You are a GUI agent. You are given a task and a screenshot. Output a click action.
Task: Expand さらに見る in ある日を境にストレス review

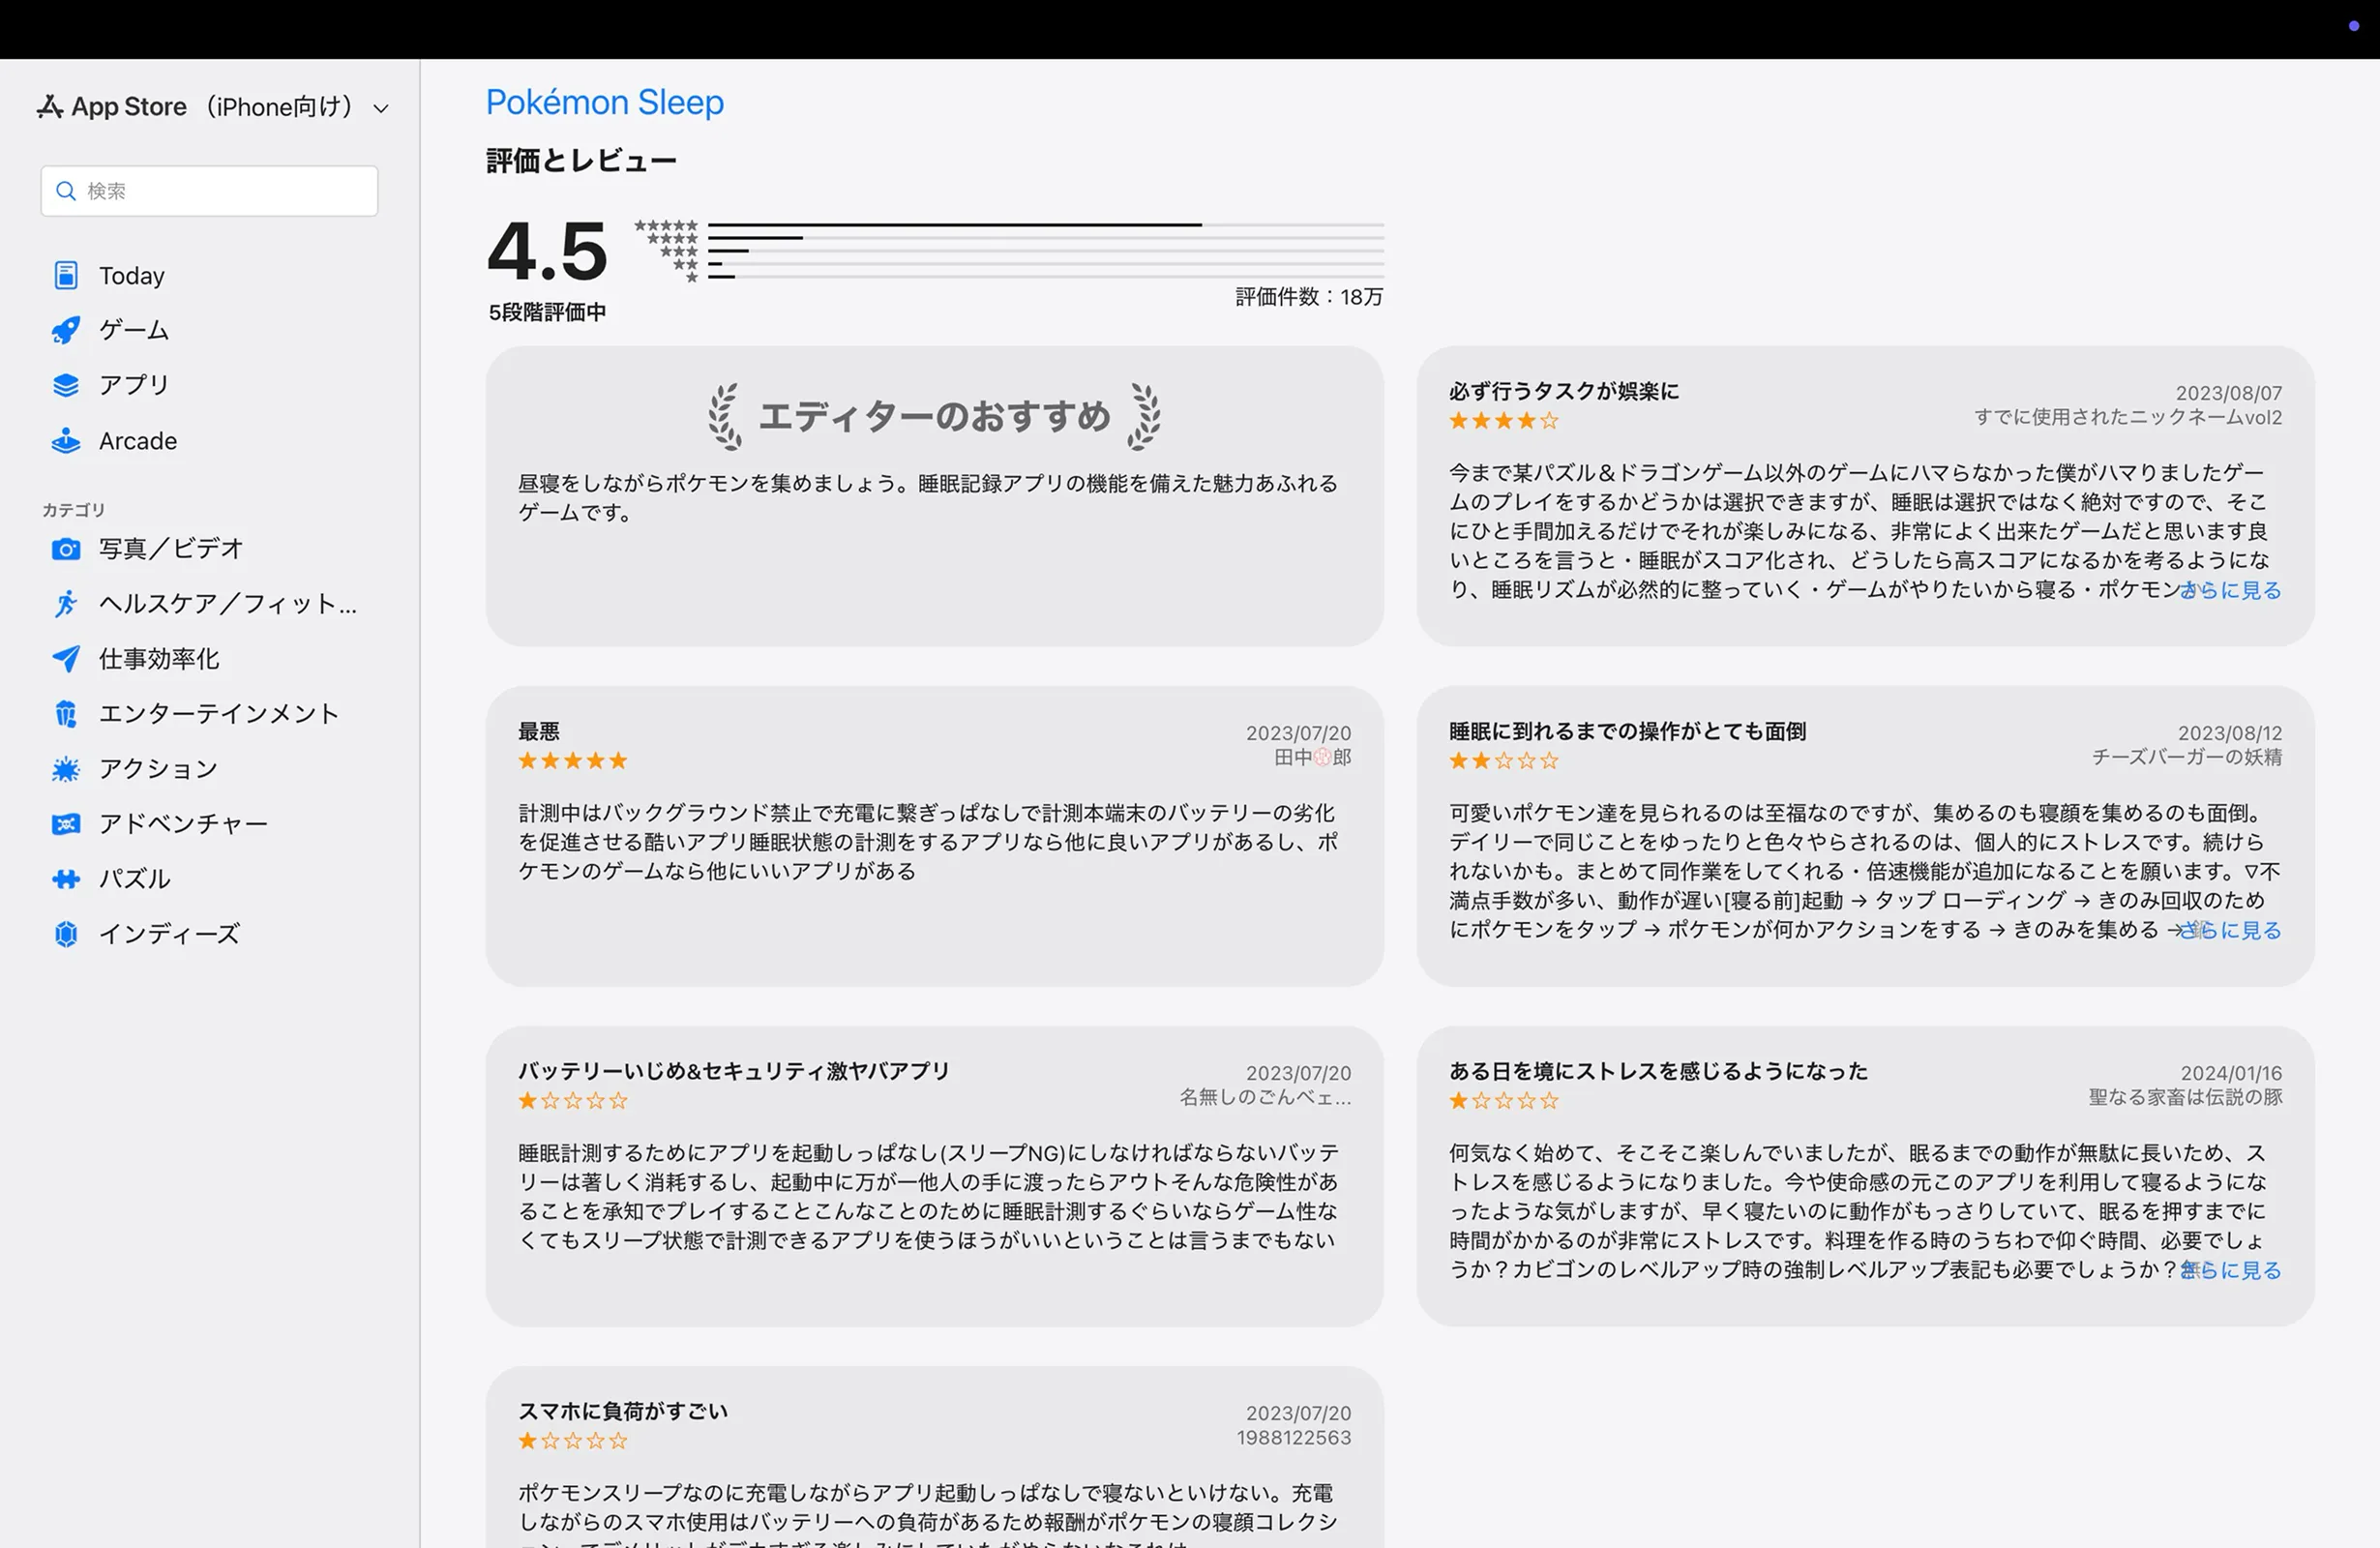click(2231, 1270)
